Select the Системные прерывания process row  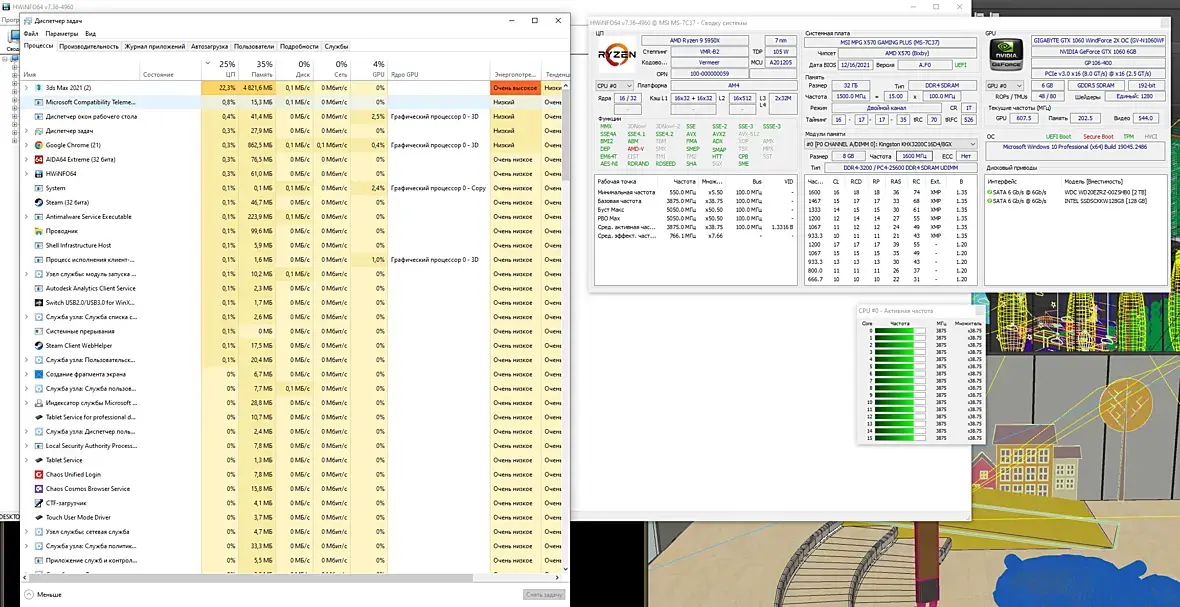click(293, 331)
